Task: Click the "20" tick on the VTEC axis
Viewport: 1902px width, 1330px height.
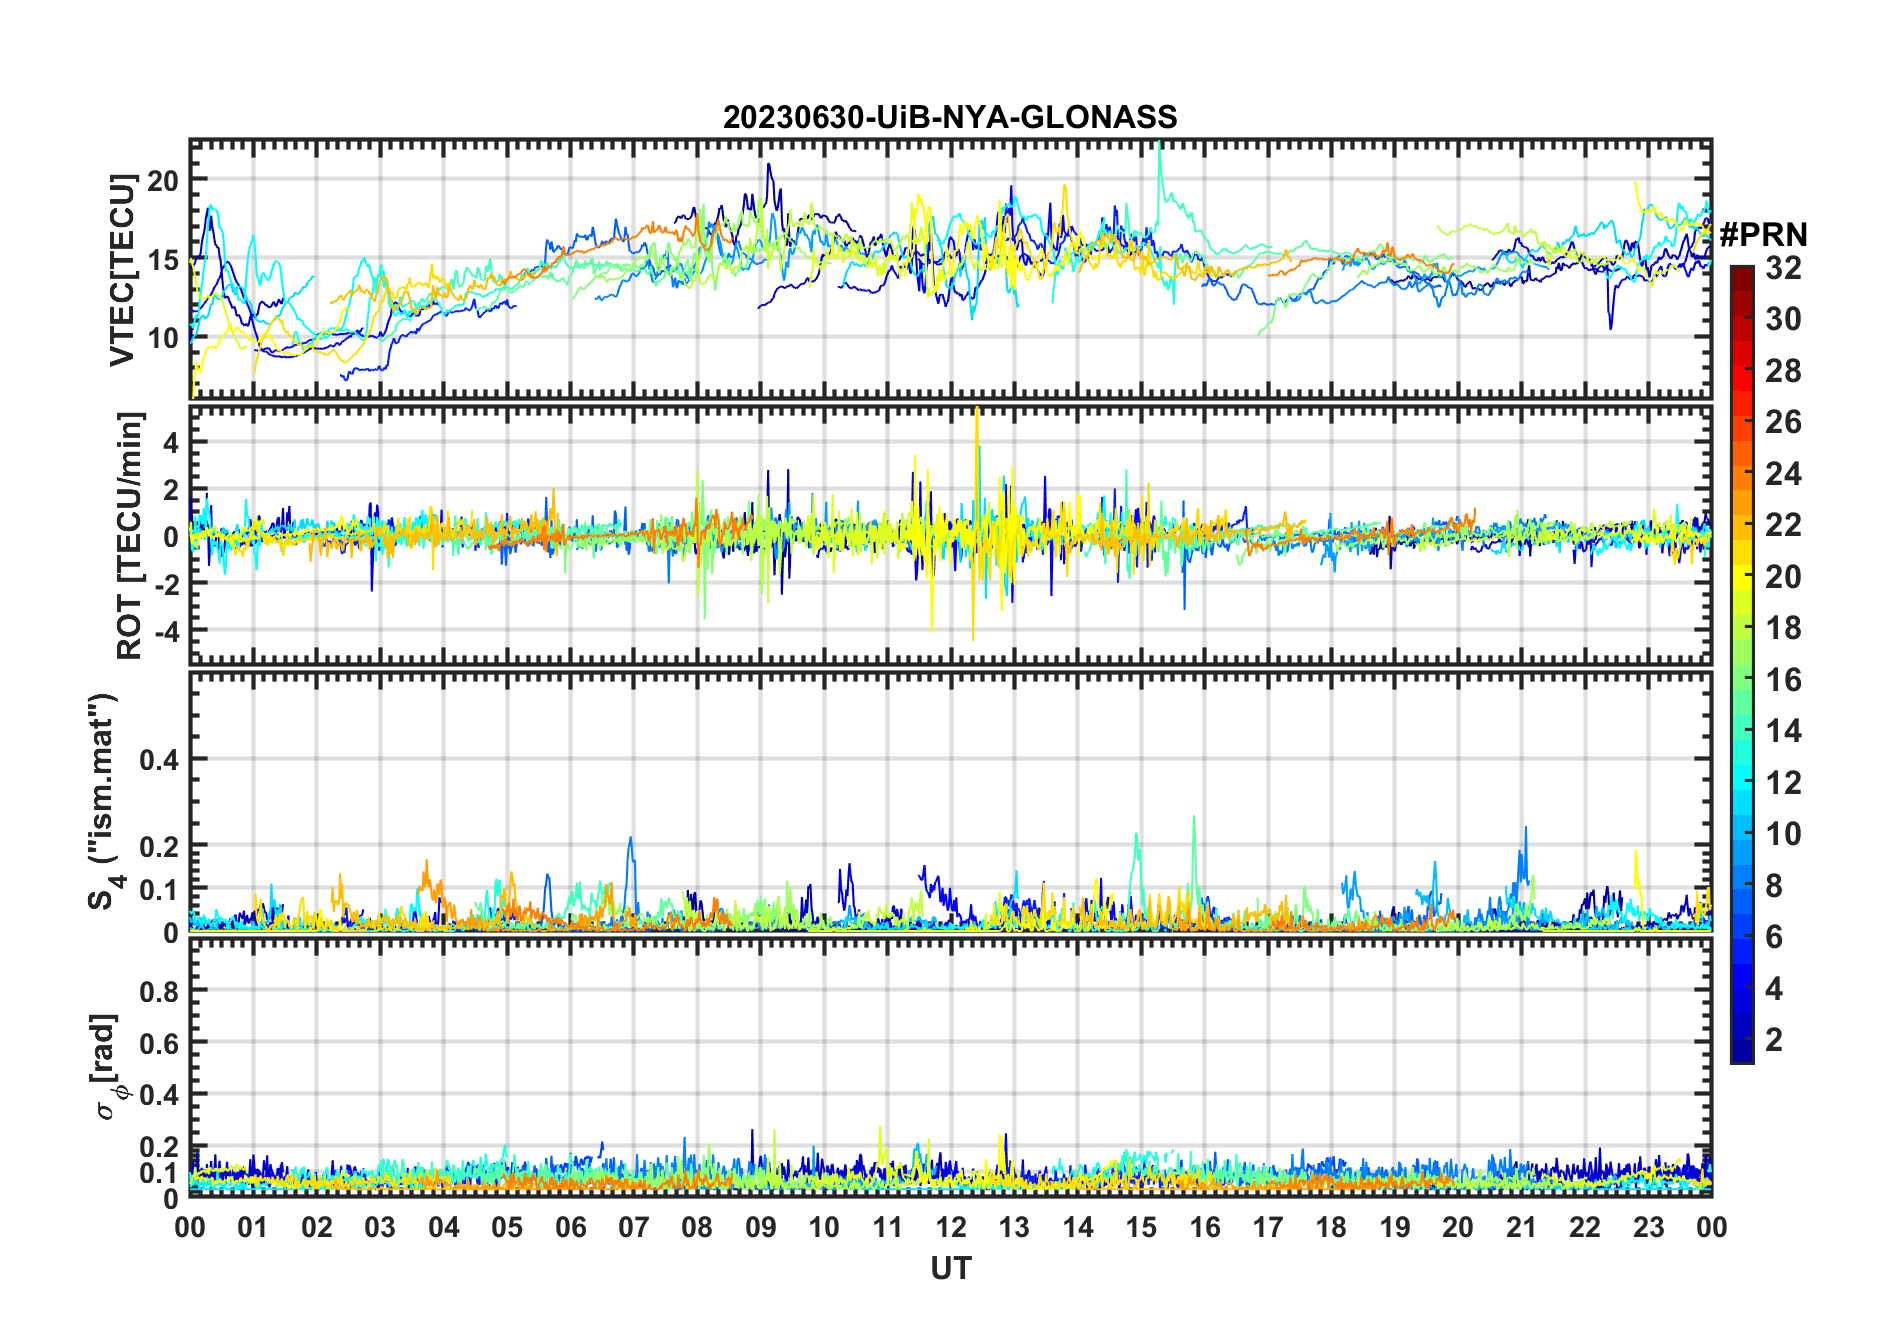Action: click(x=163, y=181)
